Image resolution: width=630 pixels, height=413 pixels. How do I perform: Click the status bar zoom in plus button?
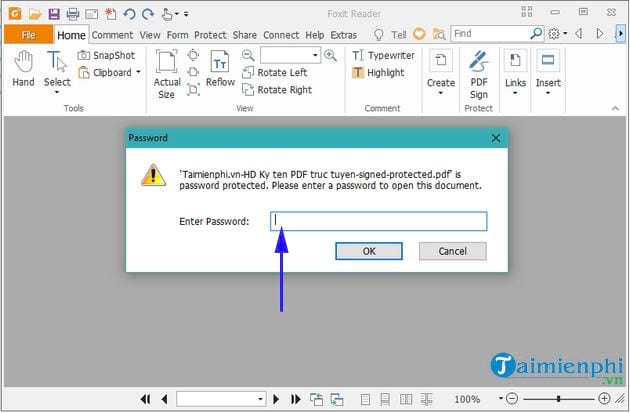click(x=604, y=399)
